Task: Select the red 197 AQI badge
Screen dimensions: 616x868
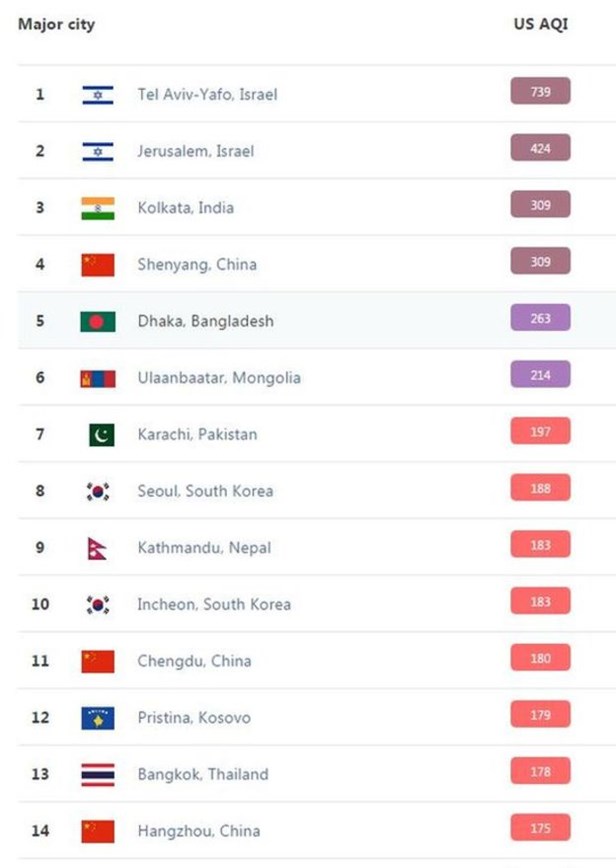Action: point(540,431)
